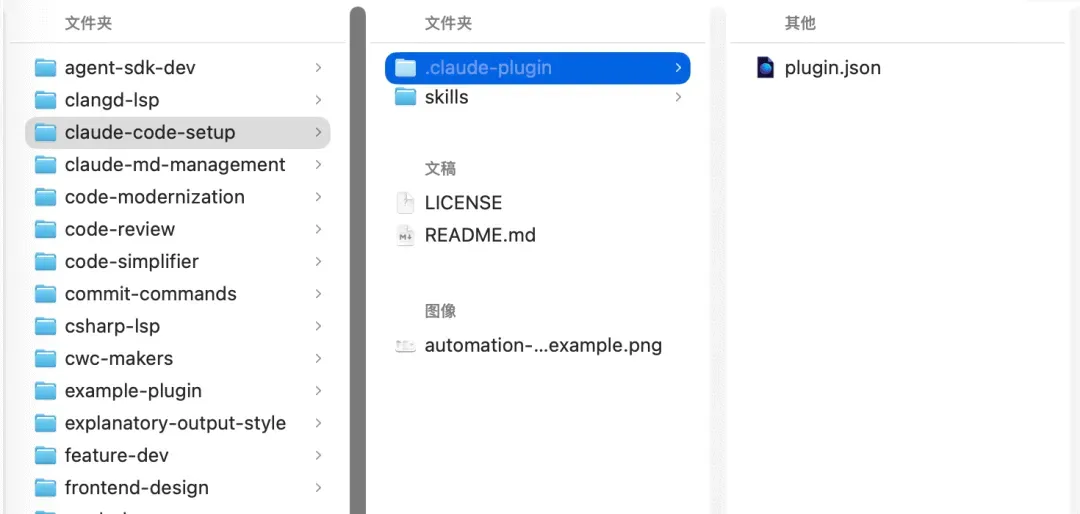Click the csharp-lsp folder icon
The height and width of the screenshot is (514, 1080).
[45, 327]
